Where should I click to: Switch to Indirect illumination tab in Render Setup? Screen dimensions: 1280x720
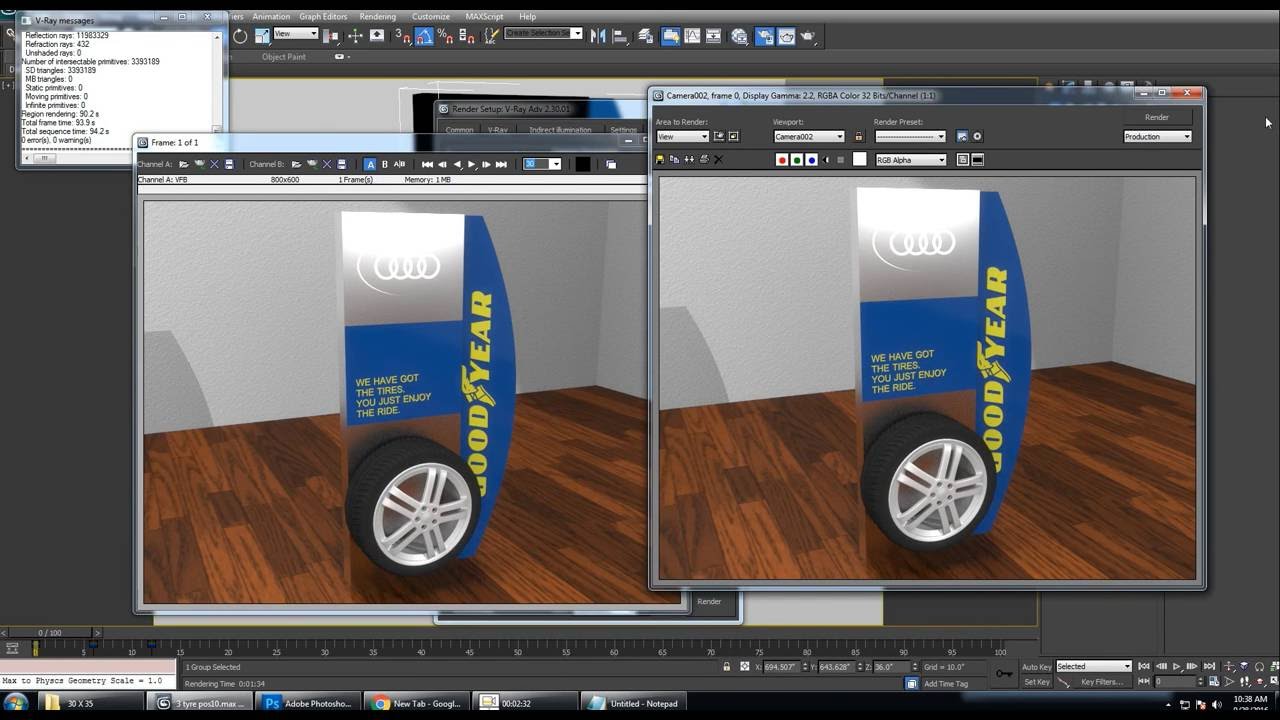[560, 130]
